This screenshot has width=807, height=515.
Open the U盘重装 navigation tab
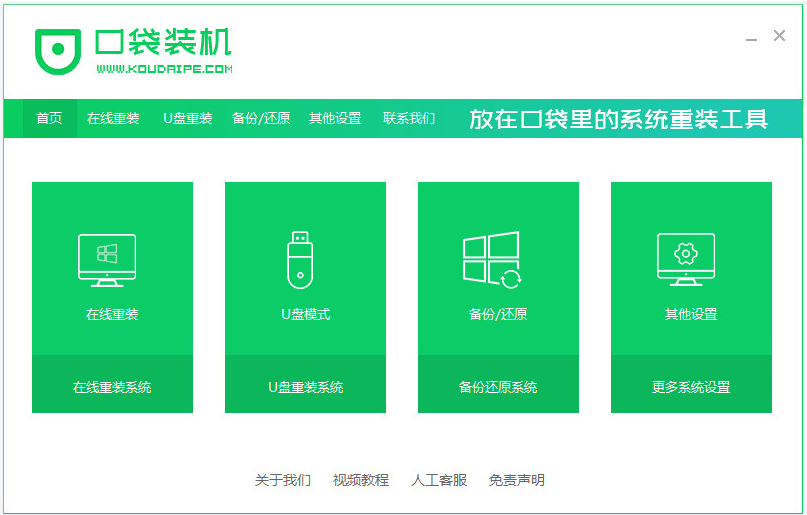(x=188, y=118)
